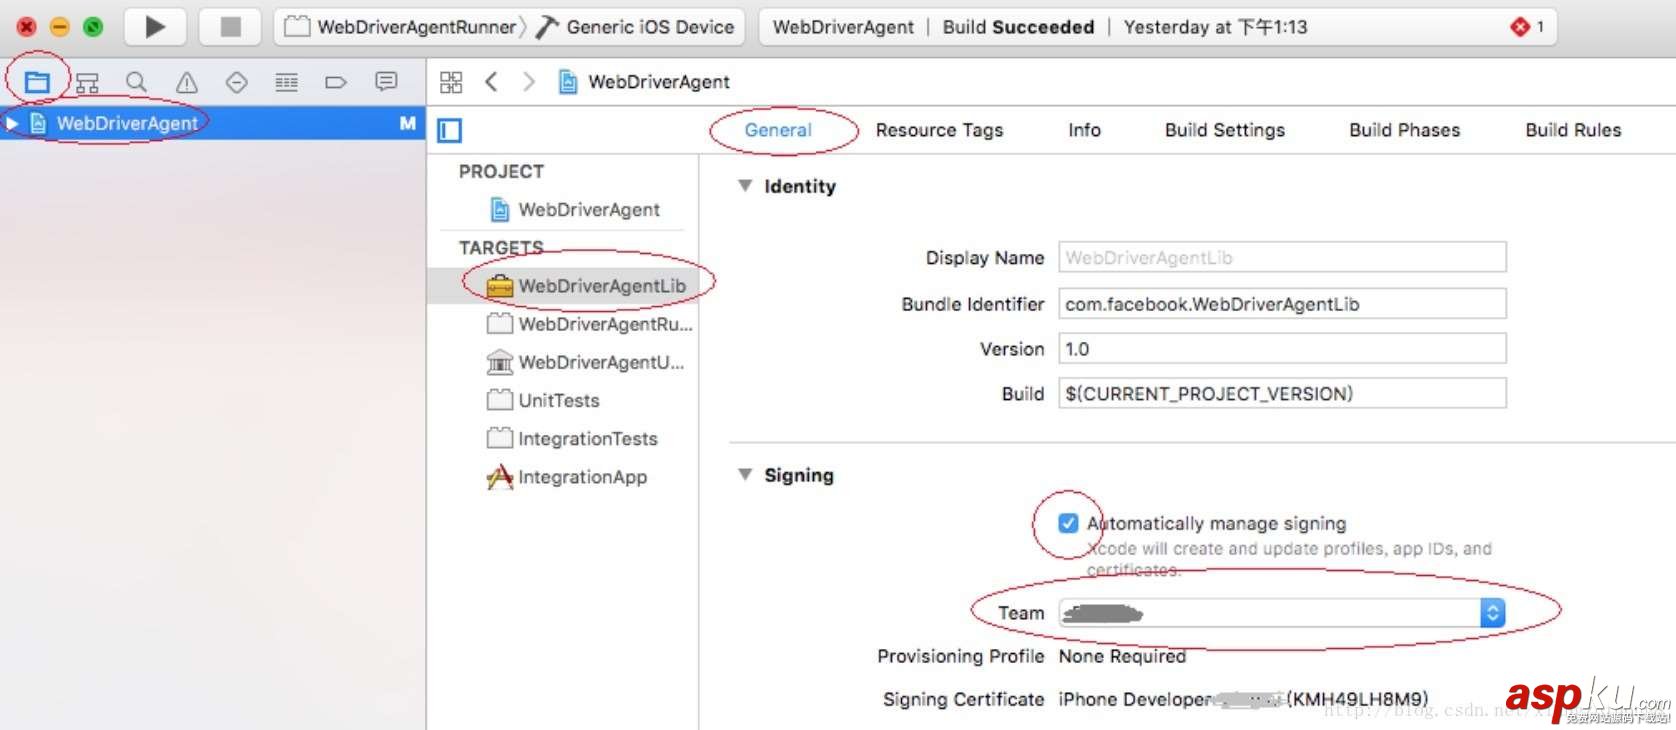Show the Breakpoint navigator icon
Image resolution: width=1676 pixels, height=730 pixels.
coord(336,82)
